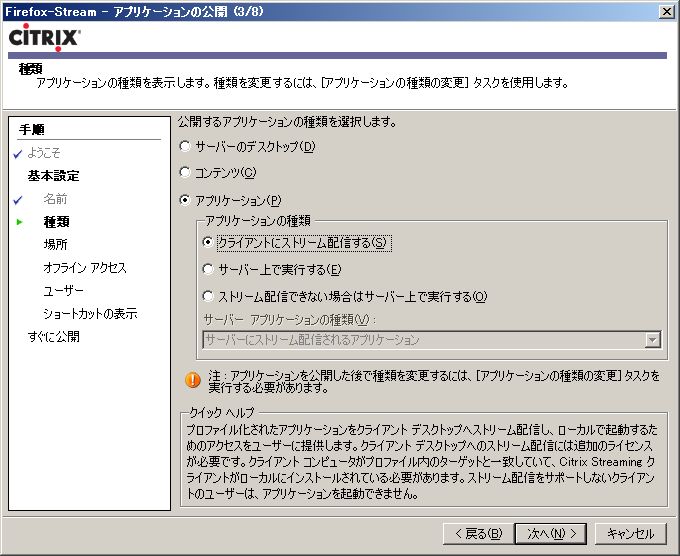680x556 pixels.
Task: Click the 公開するアプリケーションの種類を選択します text
Action: pos(287,122)
